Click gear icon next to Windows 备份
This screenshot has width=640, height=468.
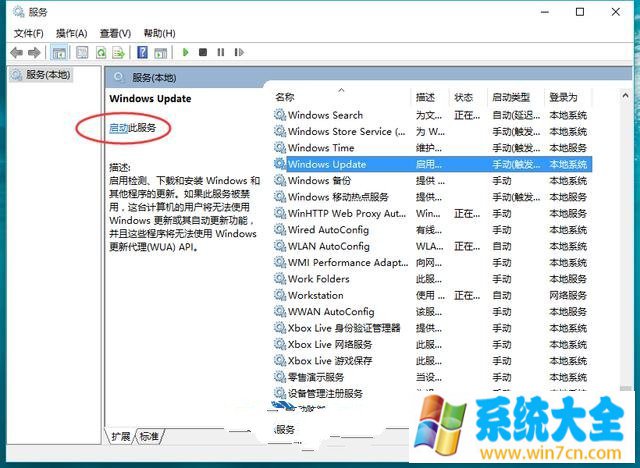[280, 180]
